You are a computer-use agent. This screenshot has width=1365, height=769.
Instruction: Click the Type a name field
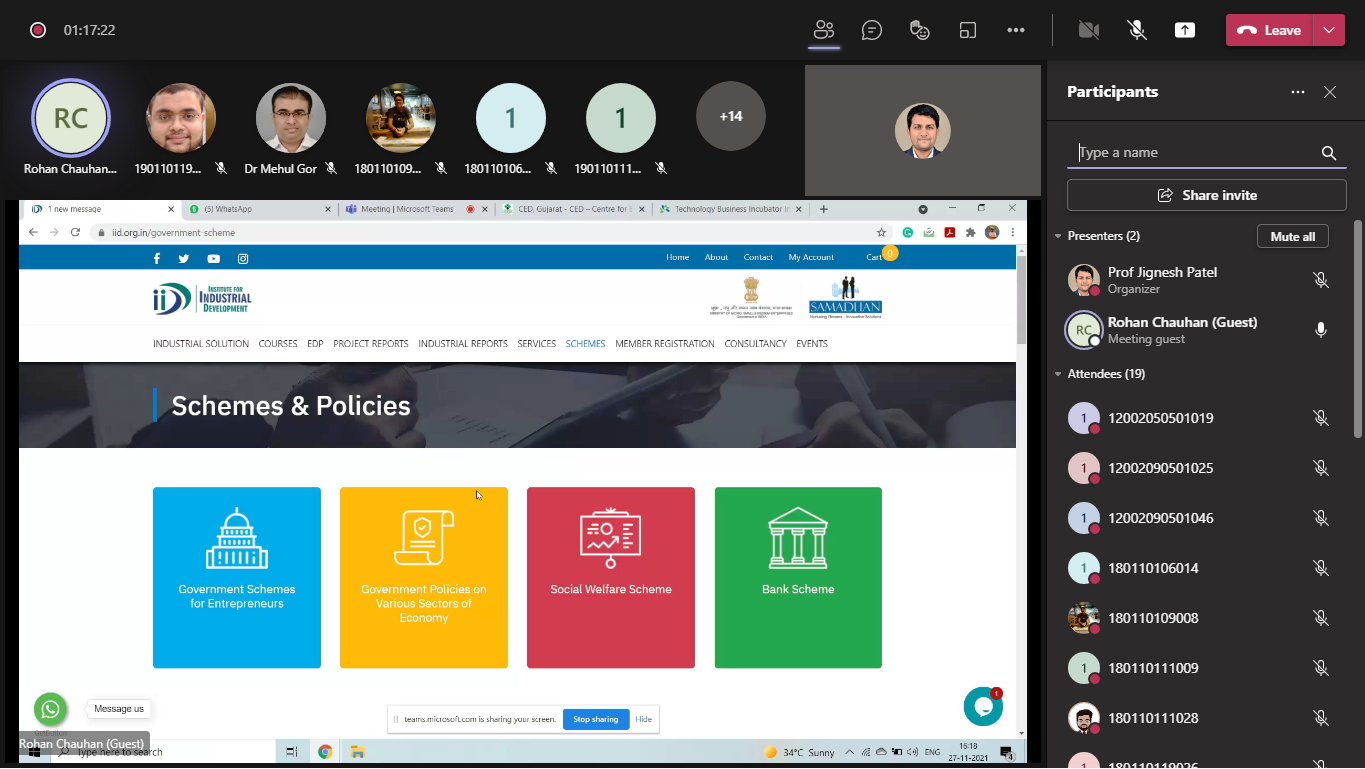pyautogui.click(x=1195, y=153)
